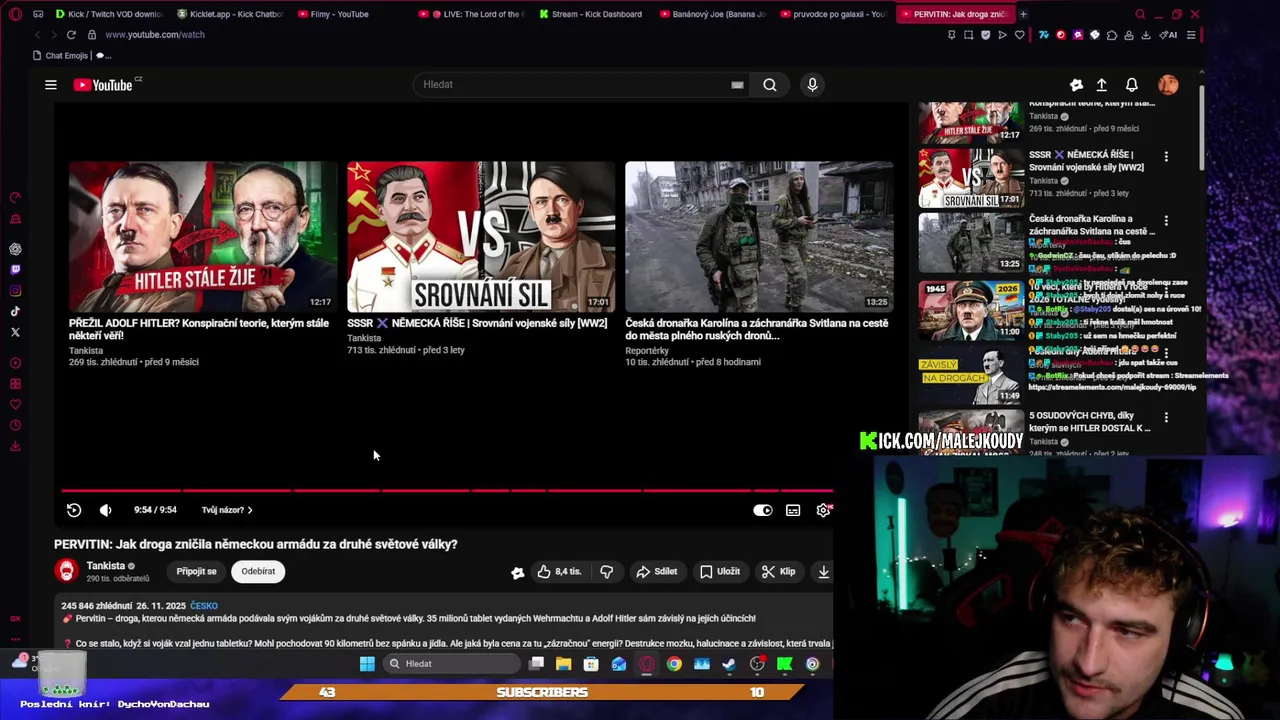Open Google Chrome from the taskbar
The image size is (1280, 720).
tap(674, 664)
